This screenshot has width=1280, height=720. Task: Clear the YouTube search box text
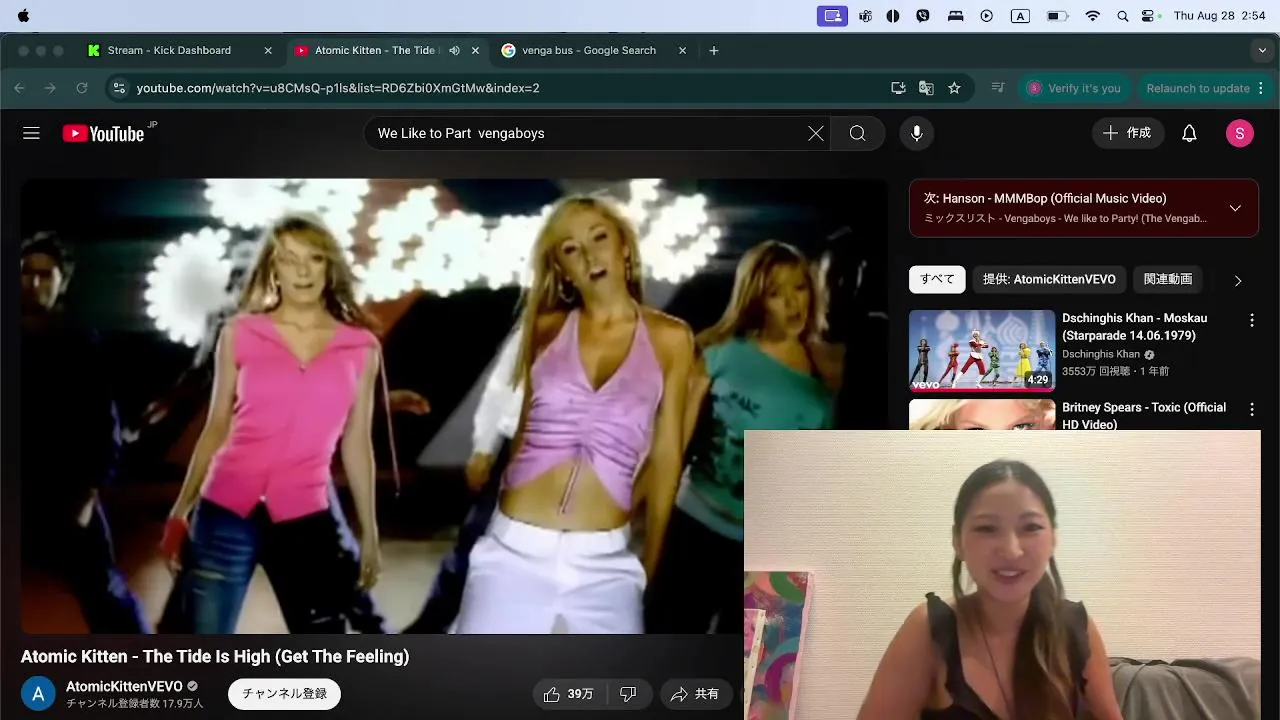coord(816,133)
